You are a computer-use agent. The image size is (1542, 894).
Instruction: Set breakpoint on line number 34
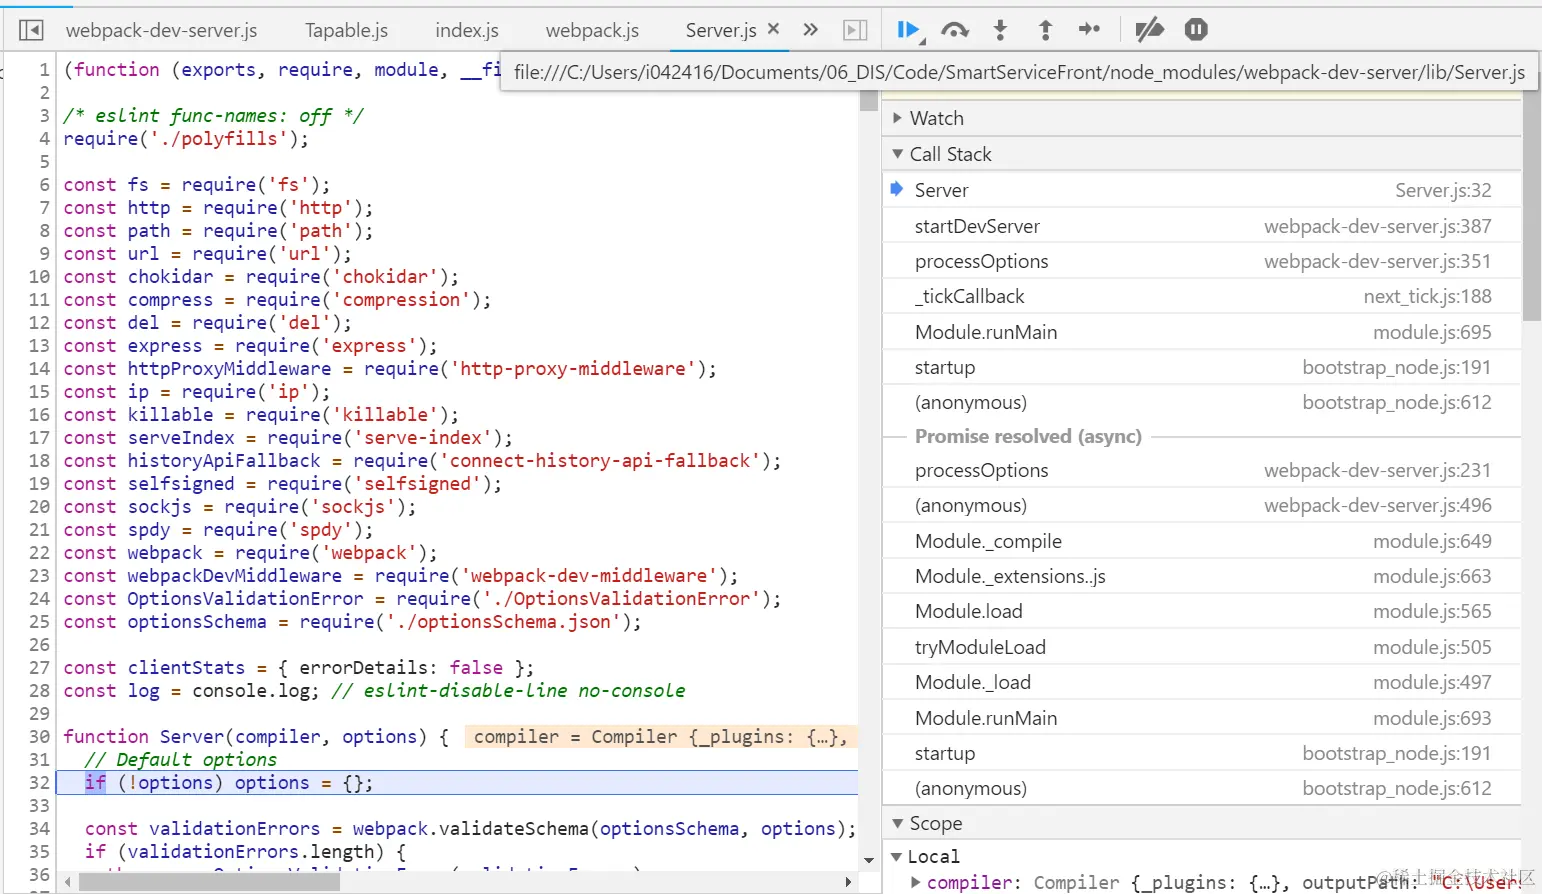[39, 828]
